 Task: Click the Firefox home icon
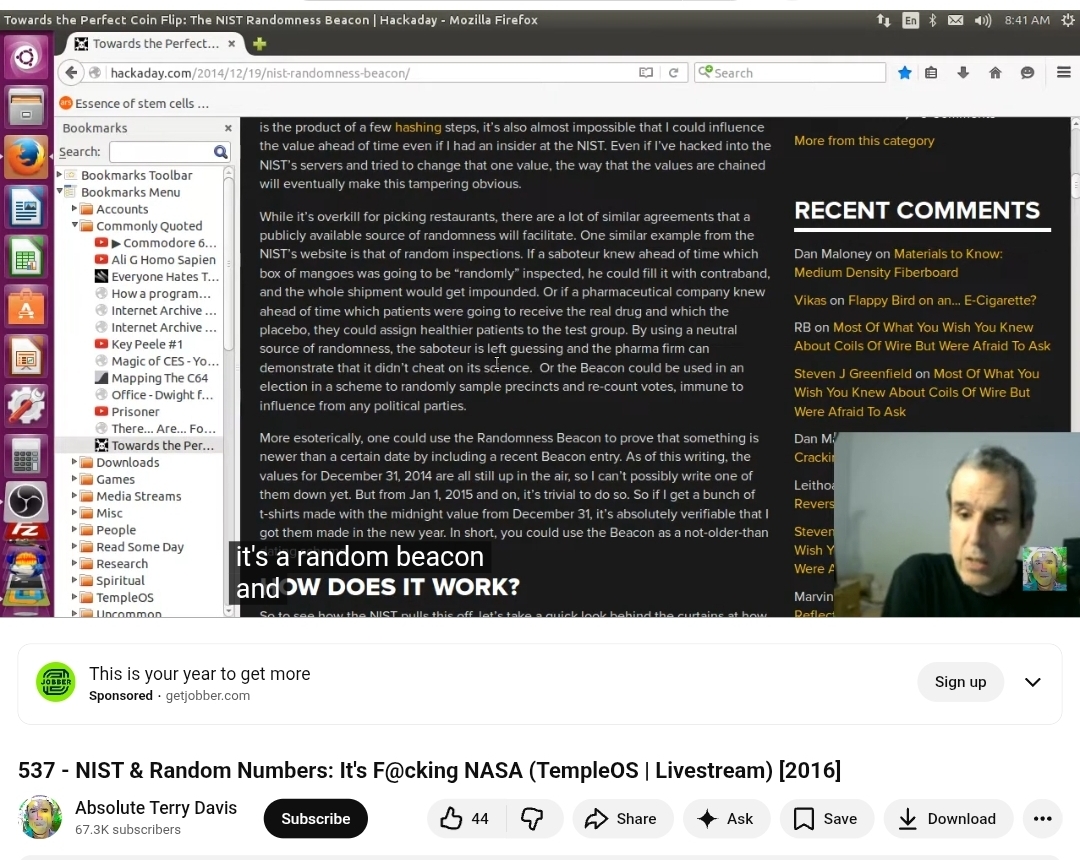(995, 72)
